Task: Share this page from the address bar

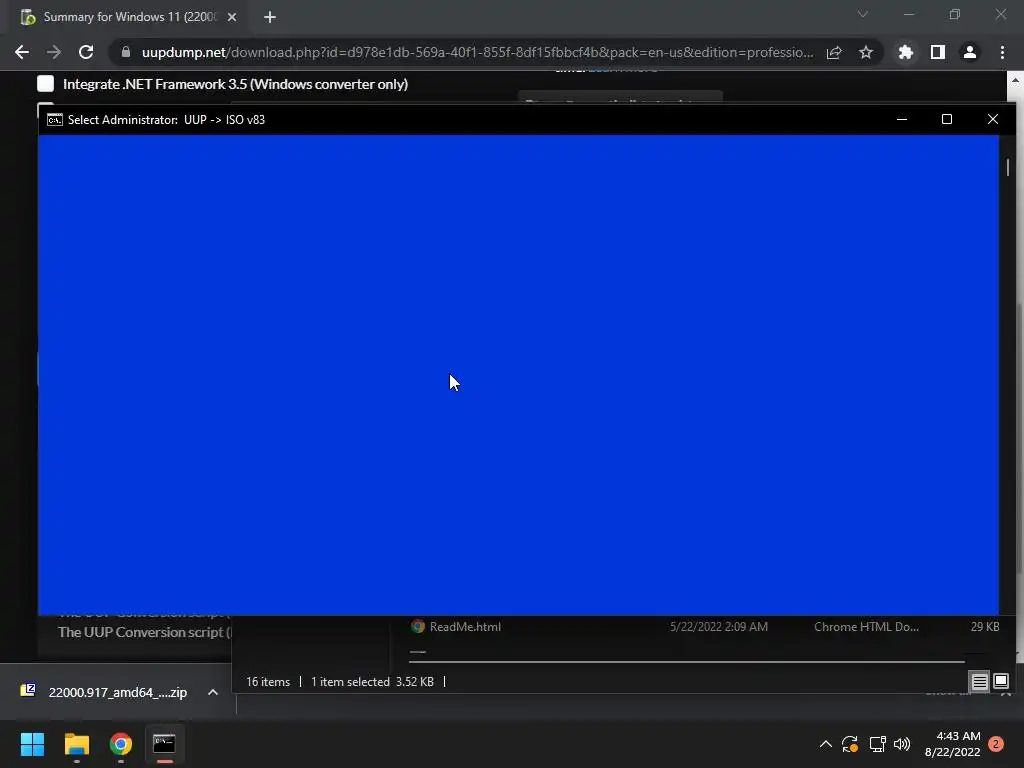Action: click(x=834, y=52)
